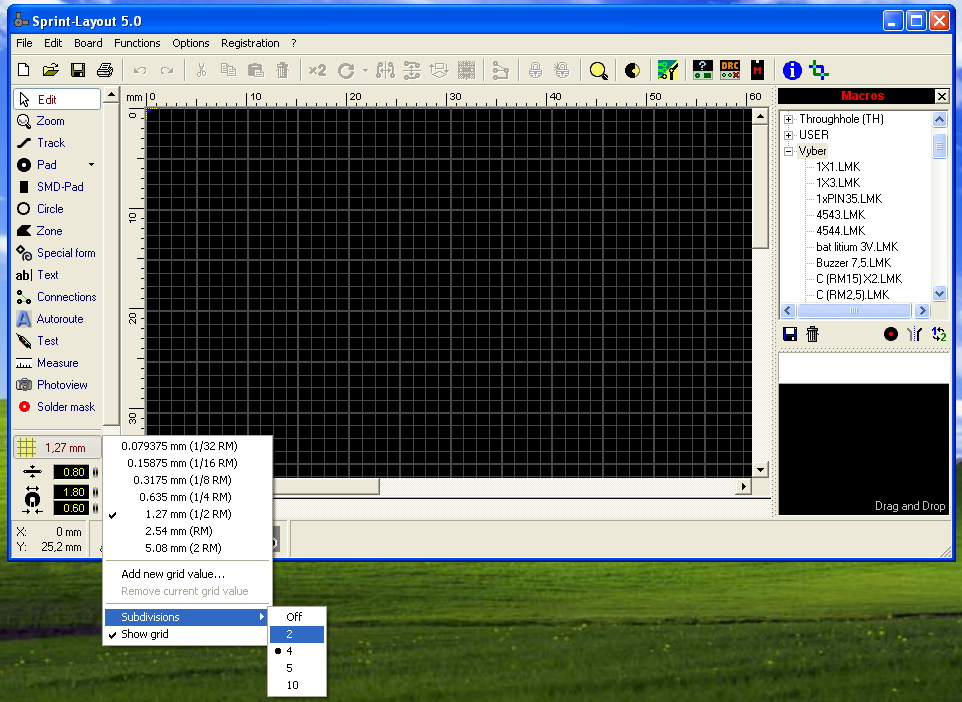Create a new board file
The image size is (962, 702).
24,70
